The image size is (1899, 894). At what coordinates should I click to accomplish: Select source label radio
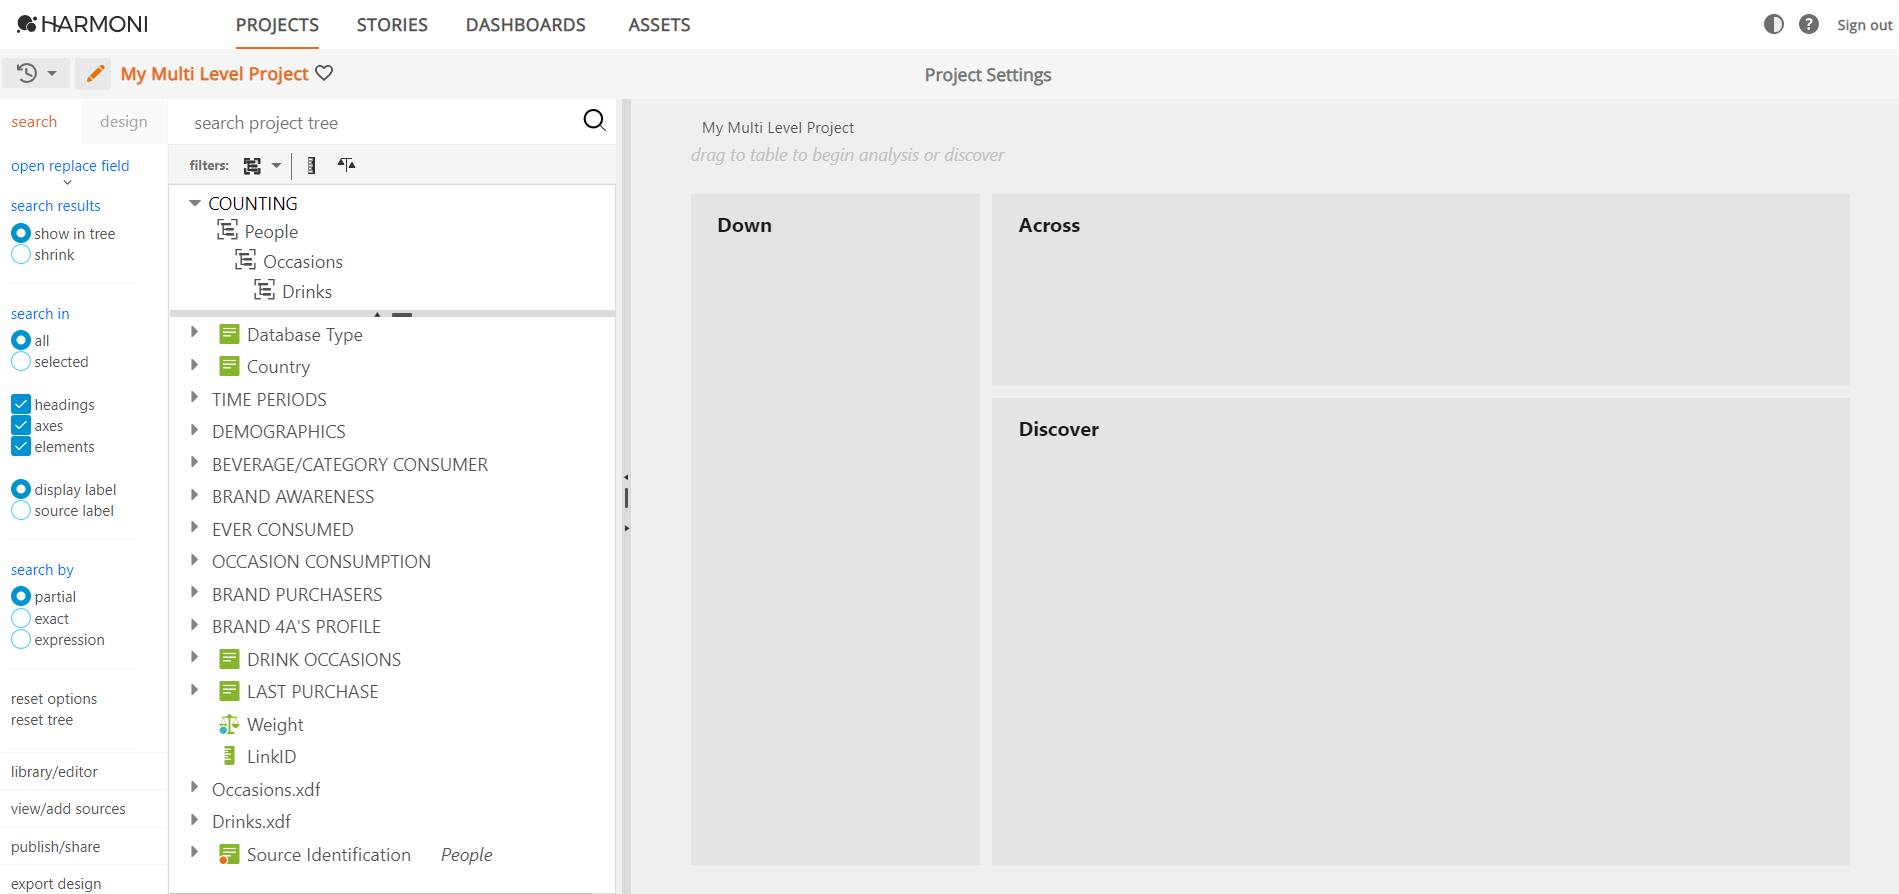tap(21, 510)
